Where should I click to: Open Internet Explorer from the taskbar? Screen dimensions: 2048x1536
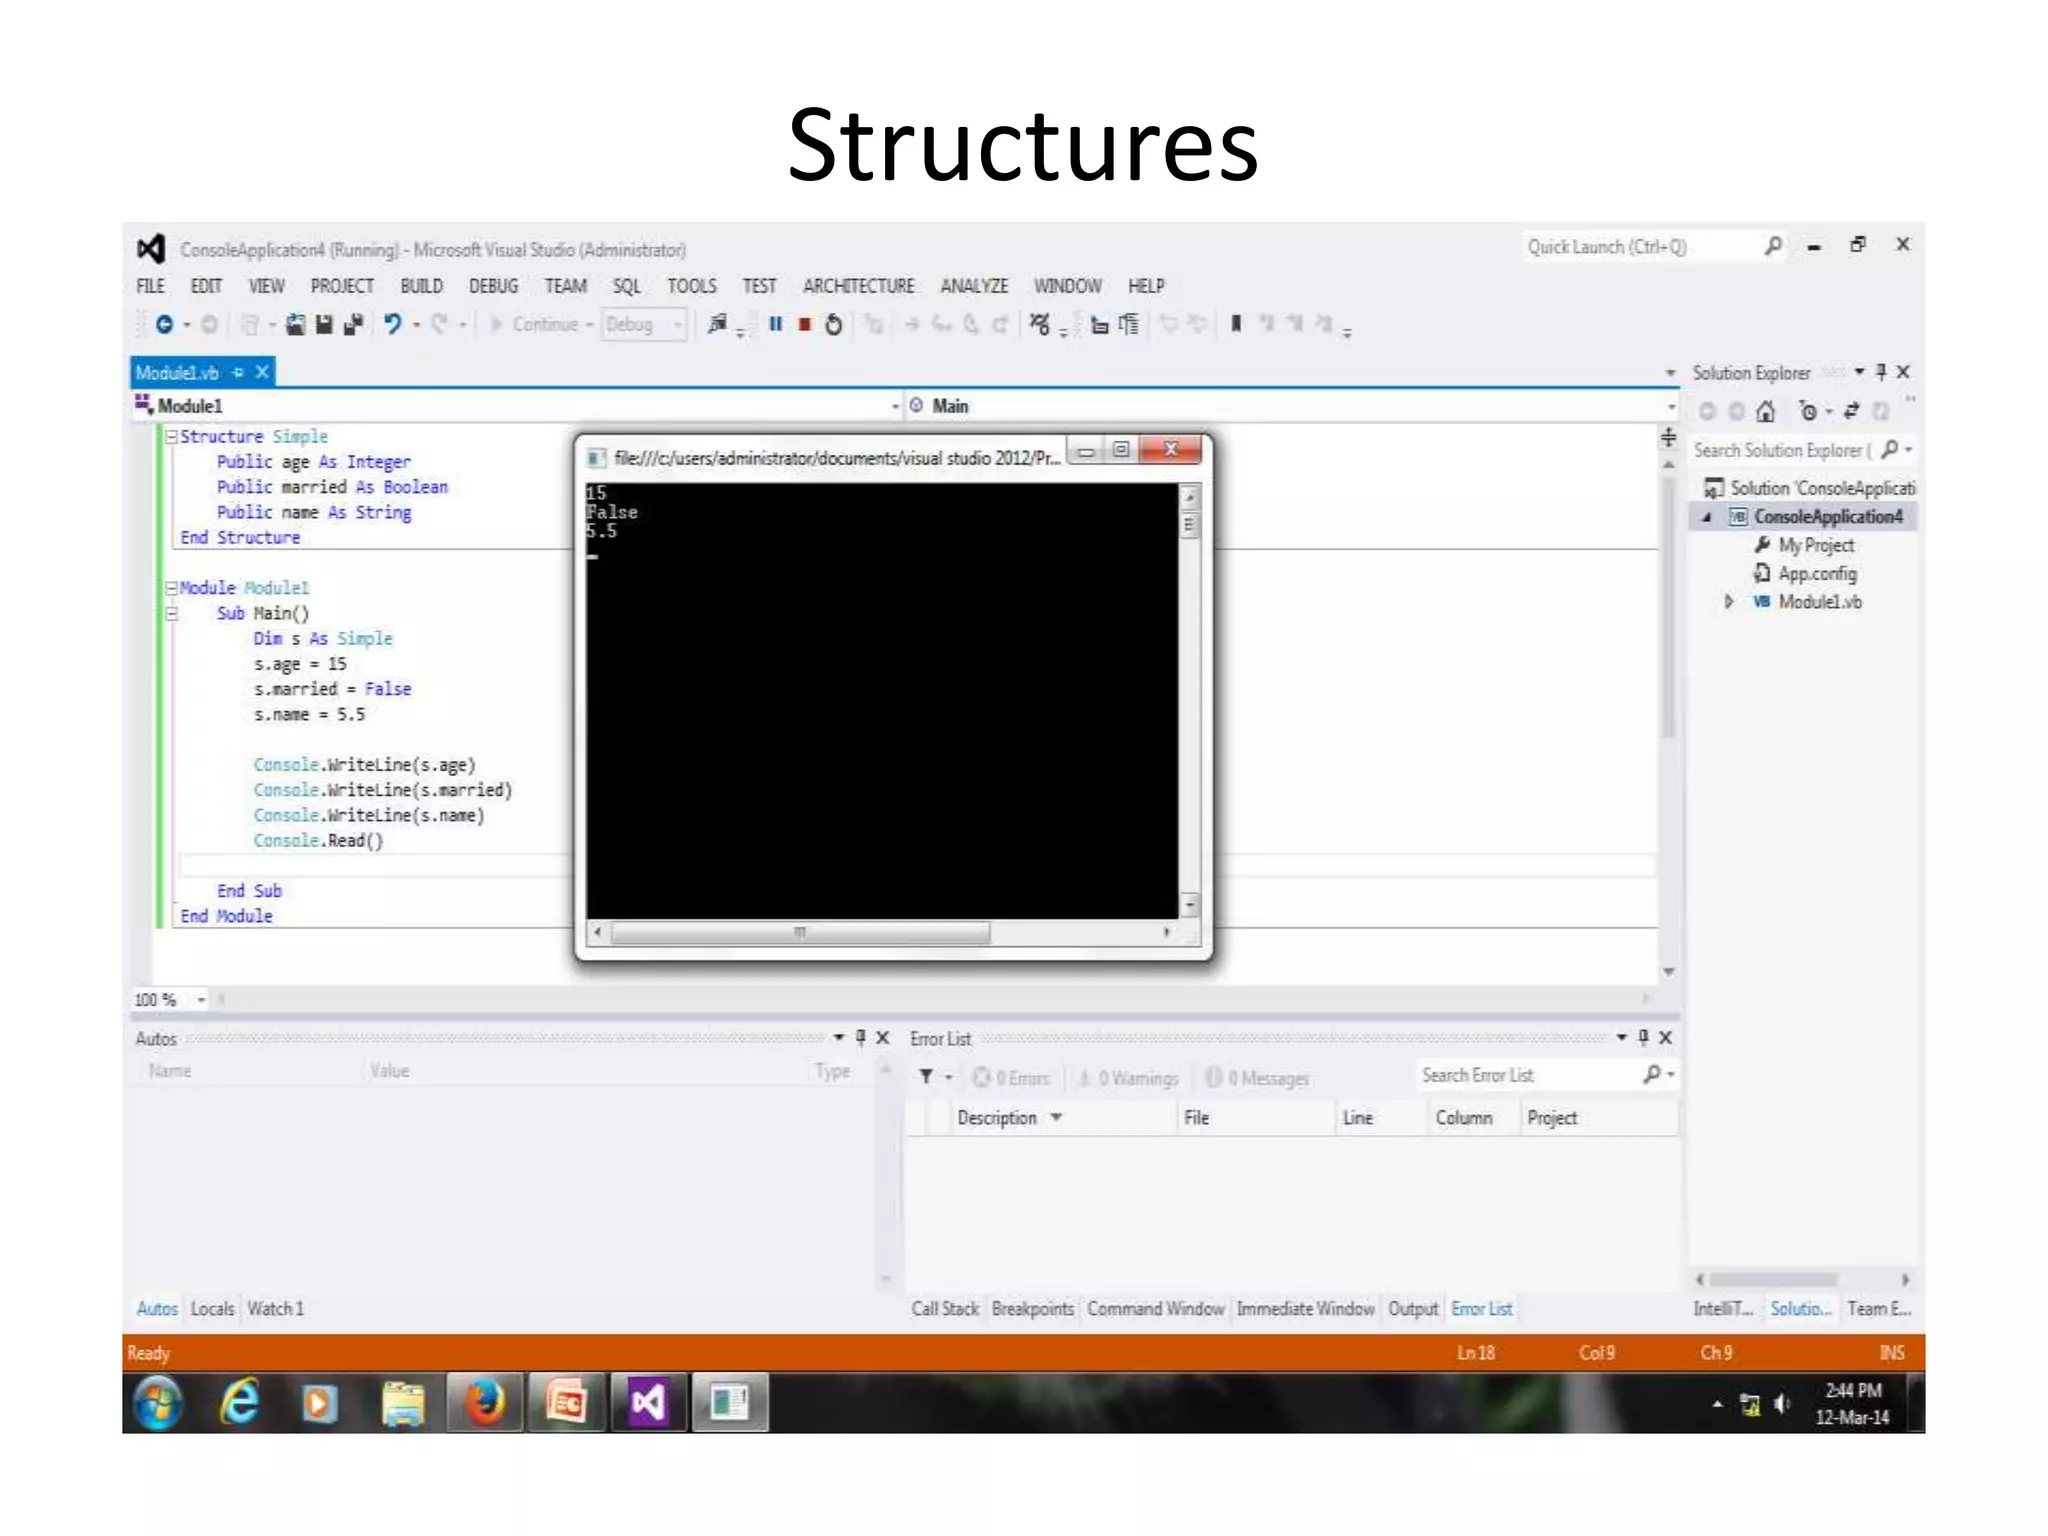click(240, 1402)
